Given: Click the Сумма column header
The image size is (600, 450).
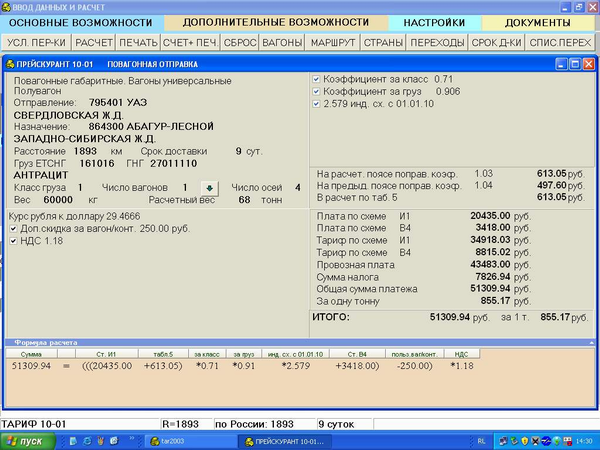Looking at the screenshot, I should click(x=31, y=354).
